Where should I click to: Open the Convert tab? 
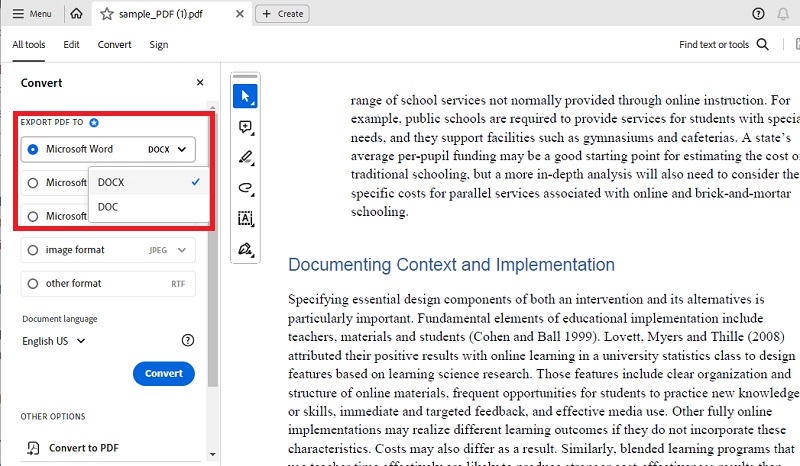point(114,44)
